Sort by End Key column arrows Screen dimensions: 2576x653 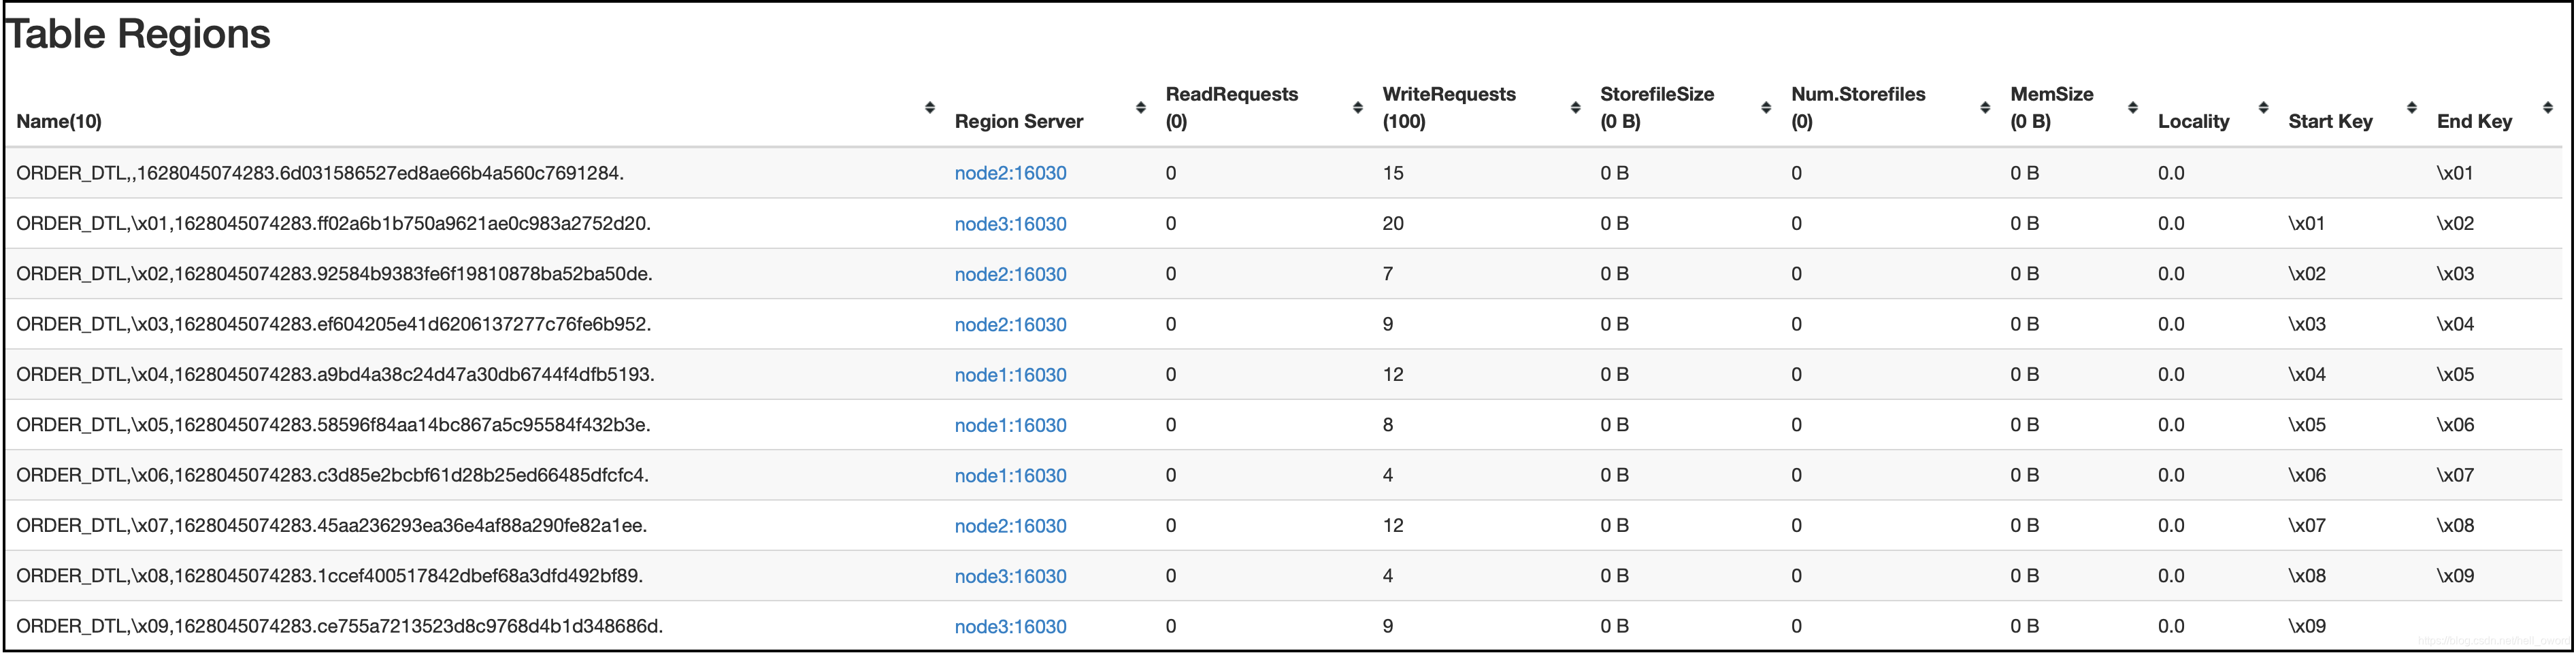point(2547,107)
